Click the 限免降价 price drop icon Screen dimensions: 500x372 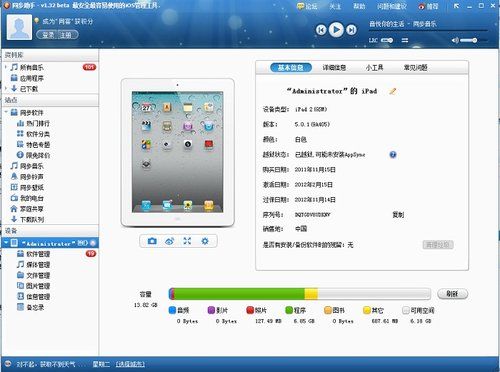coord(20,155)
